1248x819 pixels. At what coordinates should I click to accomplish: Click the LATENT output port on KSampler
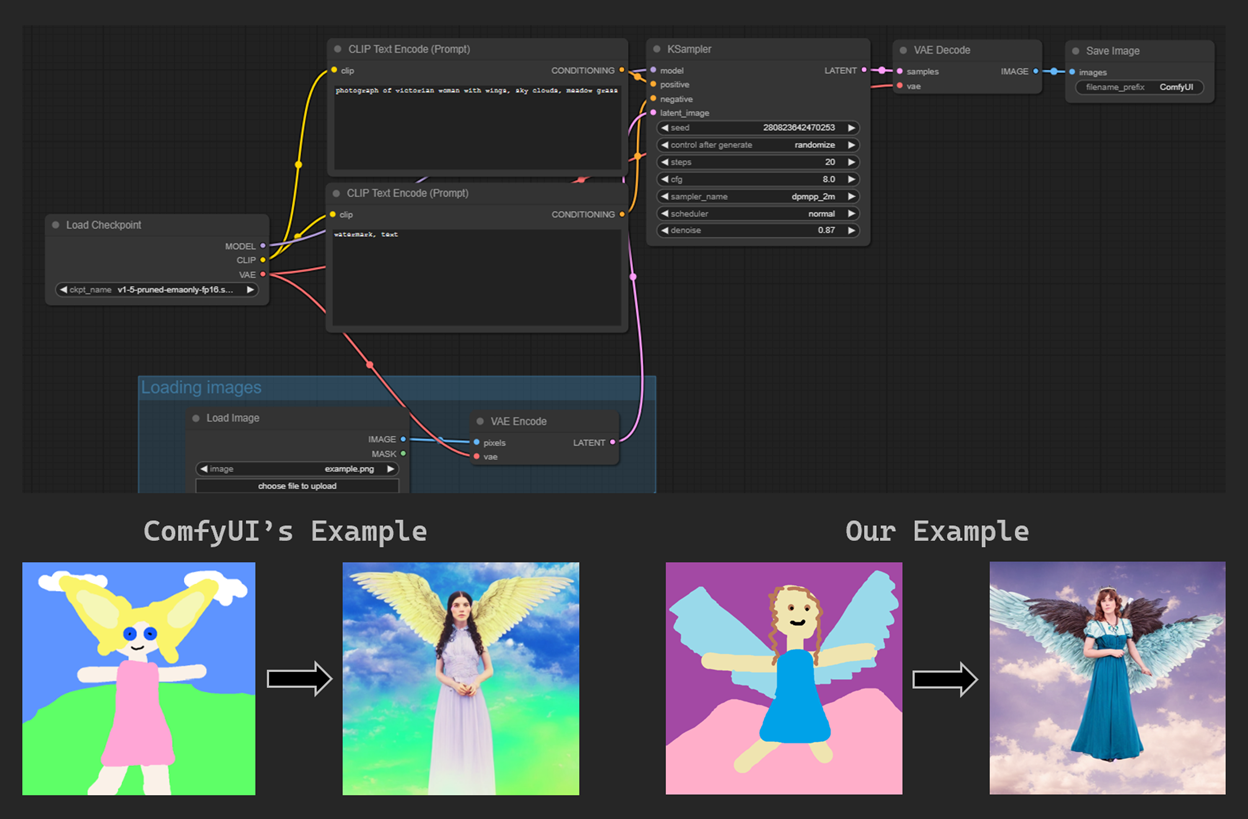[x=865, y=70]
